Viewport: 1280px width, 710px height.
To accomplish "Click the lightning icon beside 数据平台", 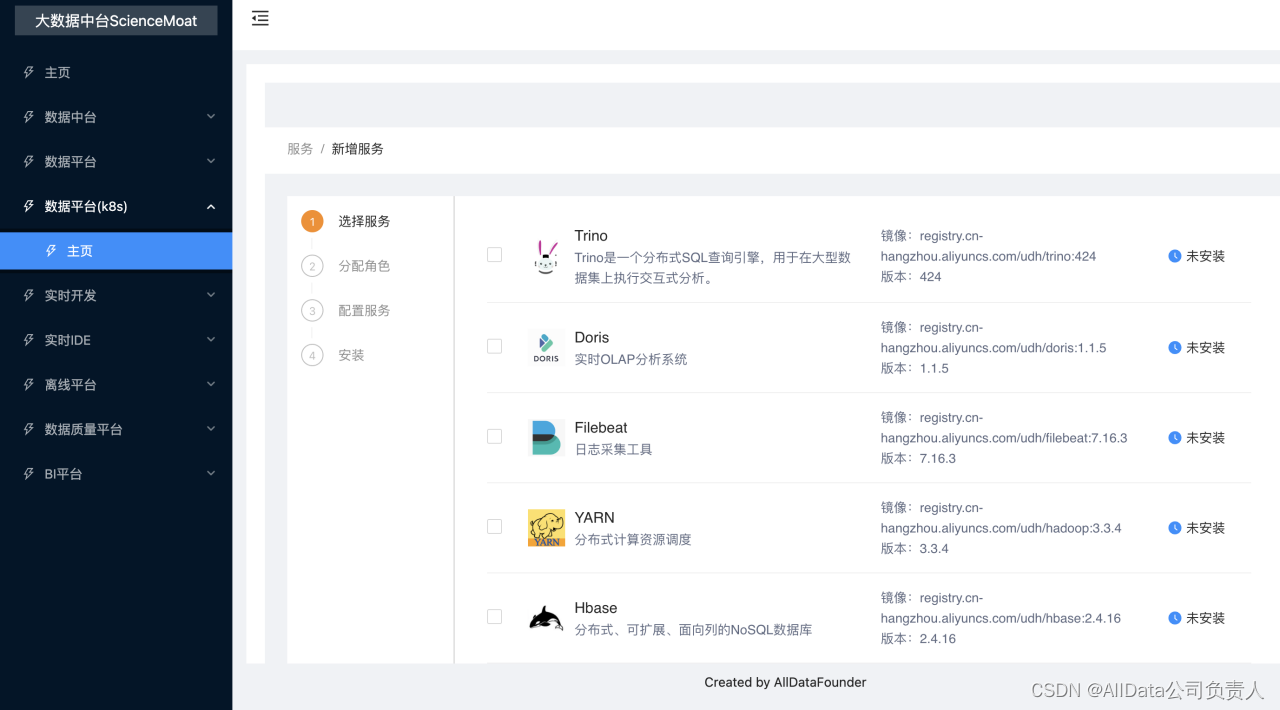I will pos(29,161).
